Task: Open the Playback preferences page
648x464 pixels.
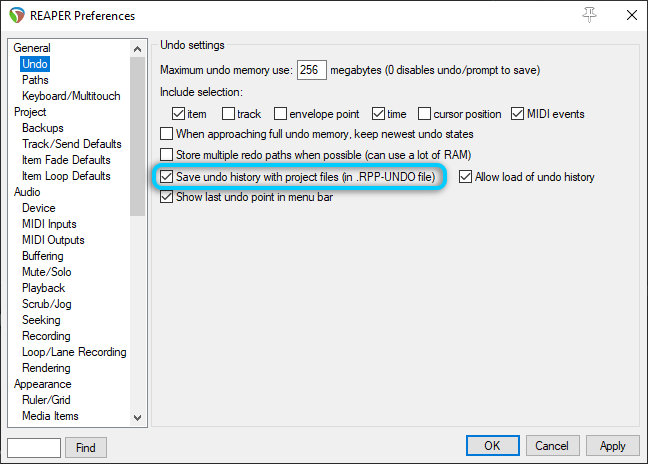Action: coord(43,288)
